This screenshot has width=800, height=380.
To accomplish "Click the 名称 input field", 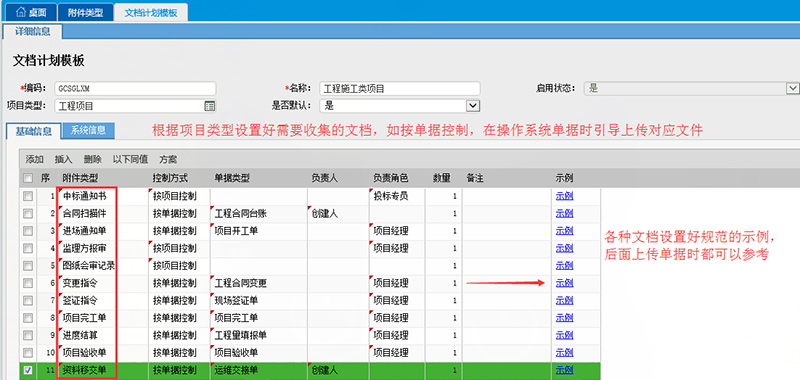I will 399,88.
